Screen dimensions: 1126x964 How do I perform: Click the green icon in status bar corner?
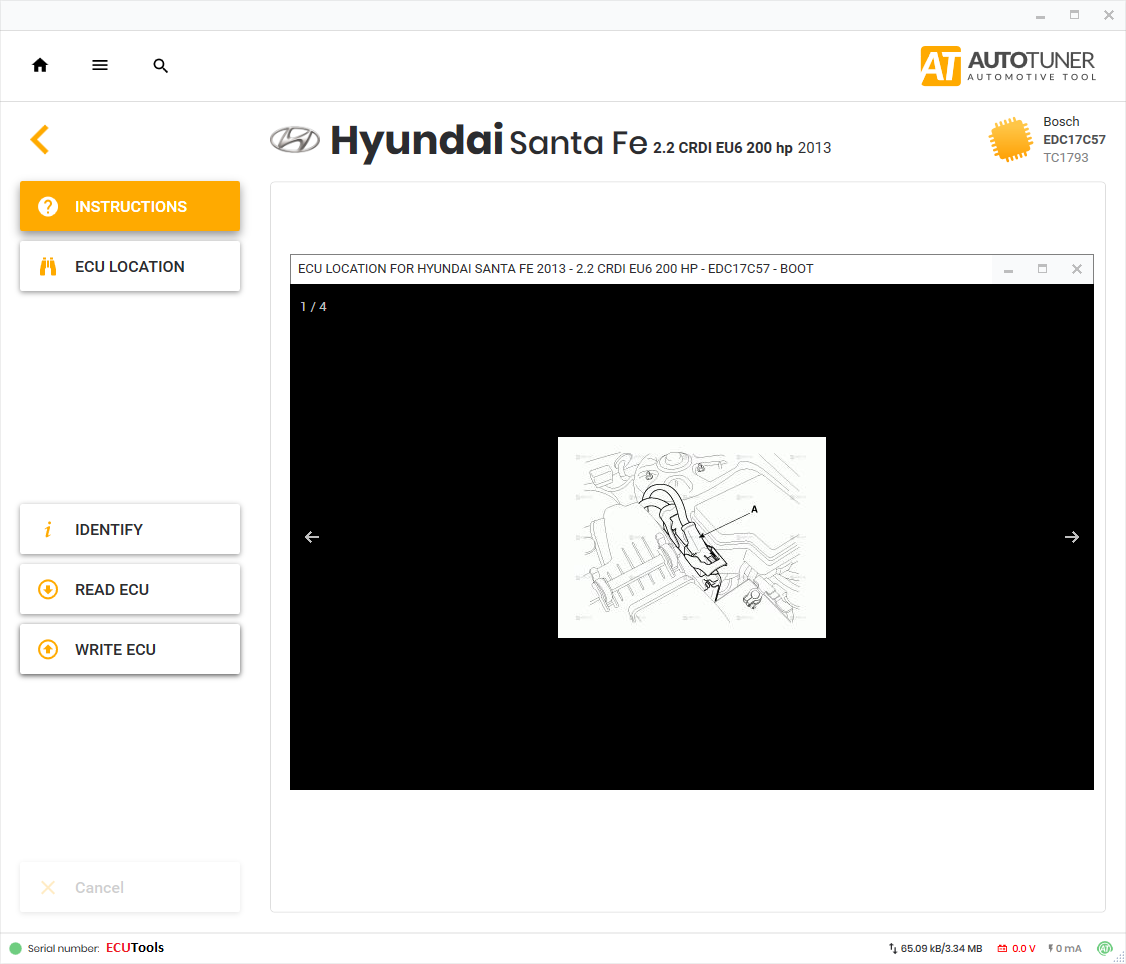click(x=1105, y=948)
